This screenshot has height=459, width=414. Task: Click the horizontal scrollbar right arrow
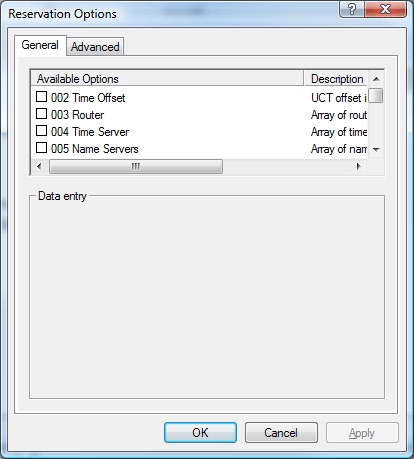point(358,166)
